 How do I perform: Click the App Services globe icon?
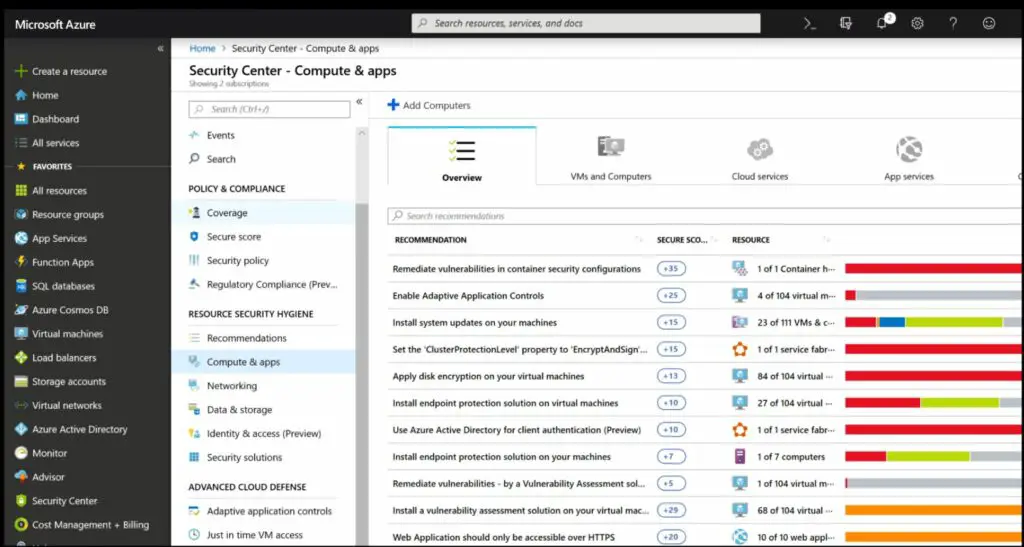pyautogui.click(x=21, y=238)
